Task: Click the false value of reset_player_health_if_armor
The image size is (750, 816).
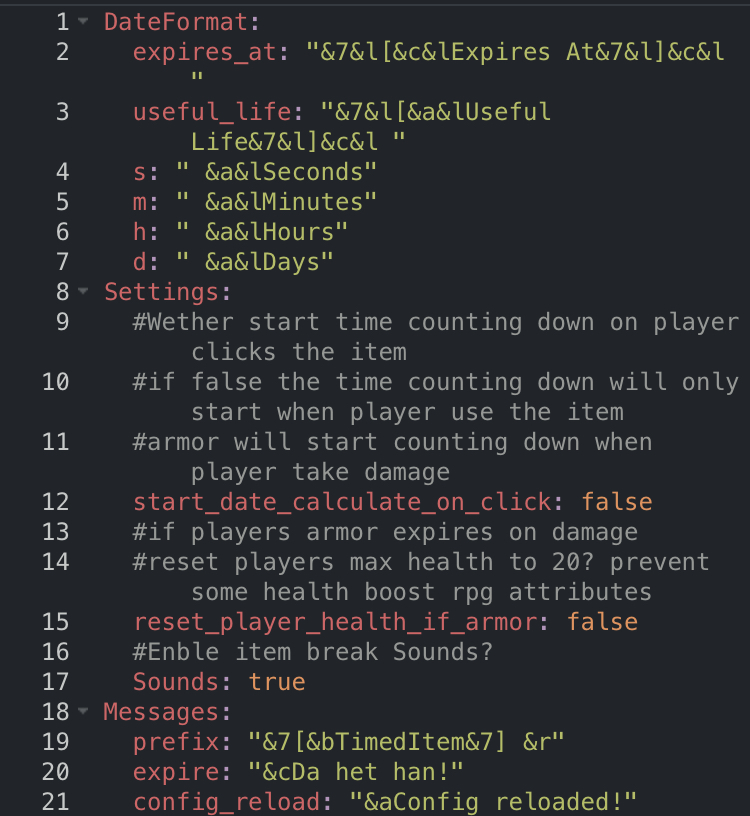Action: pyautogui.click(x=602, y=622)
